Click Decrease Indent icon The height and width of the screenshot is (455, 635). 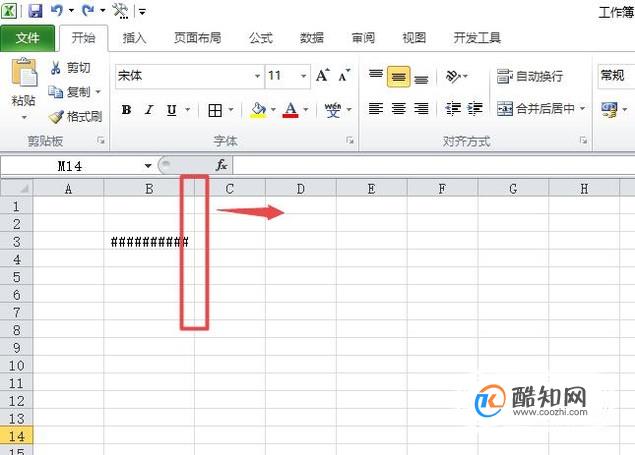click(x=453, y=108)
